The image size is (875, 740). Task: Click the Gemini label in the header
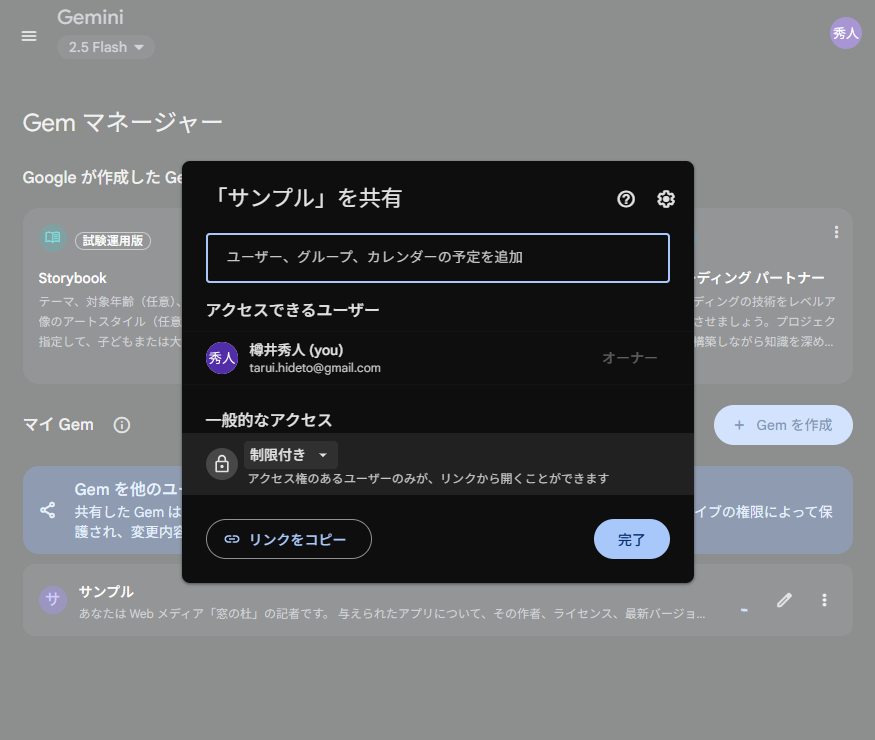click(x=90, y=17)
